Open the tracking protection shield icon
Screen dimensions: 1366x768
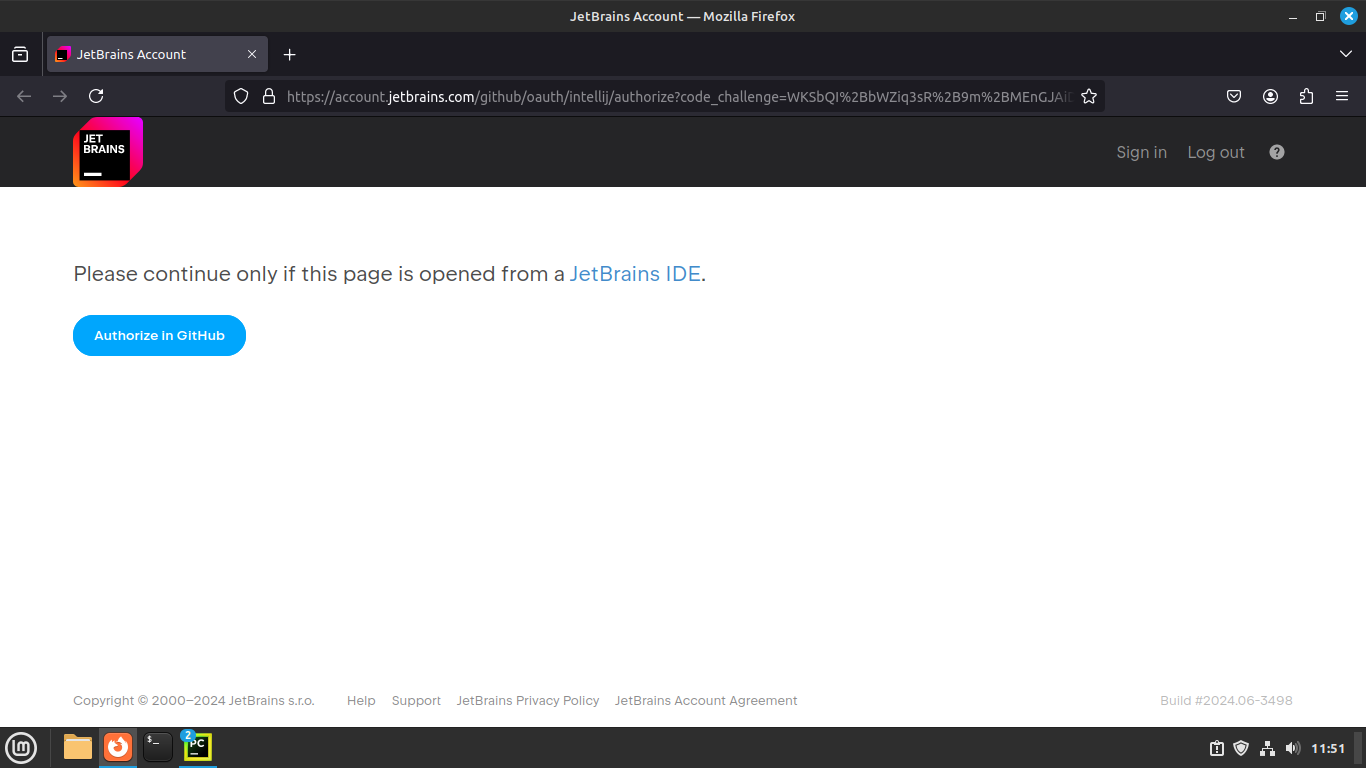[240, 96]
